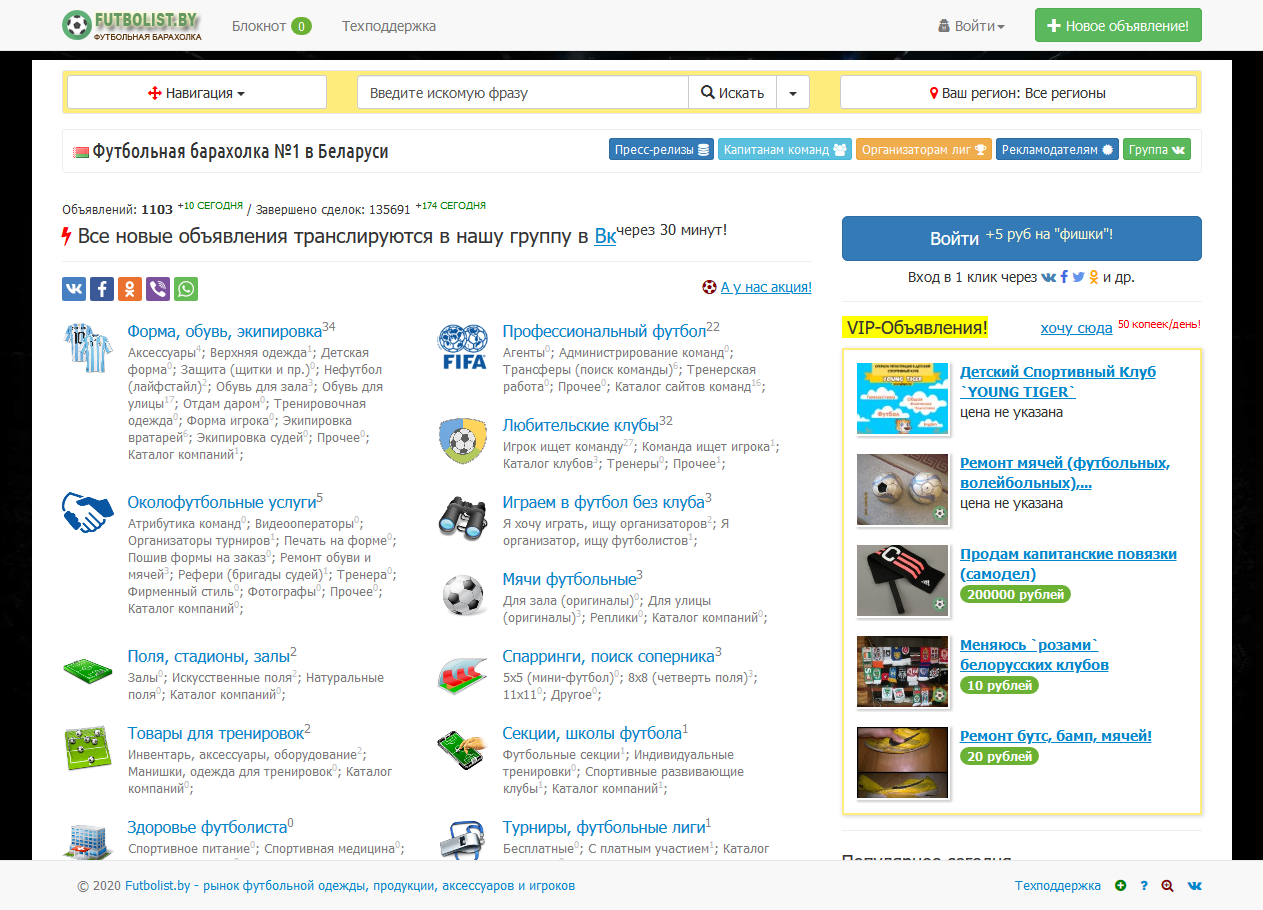
Task: Expand the search options caret
Action: pos(793,93)
